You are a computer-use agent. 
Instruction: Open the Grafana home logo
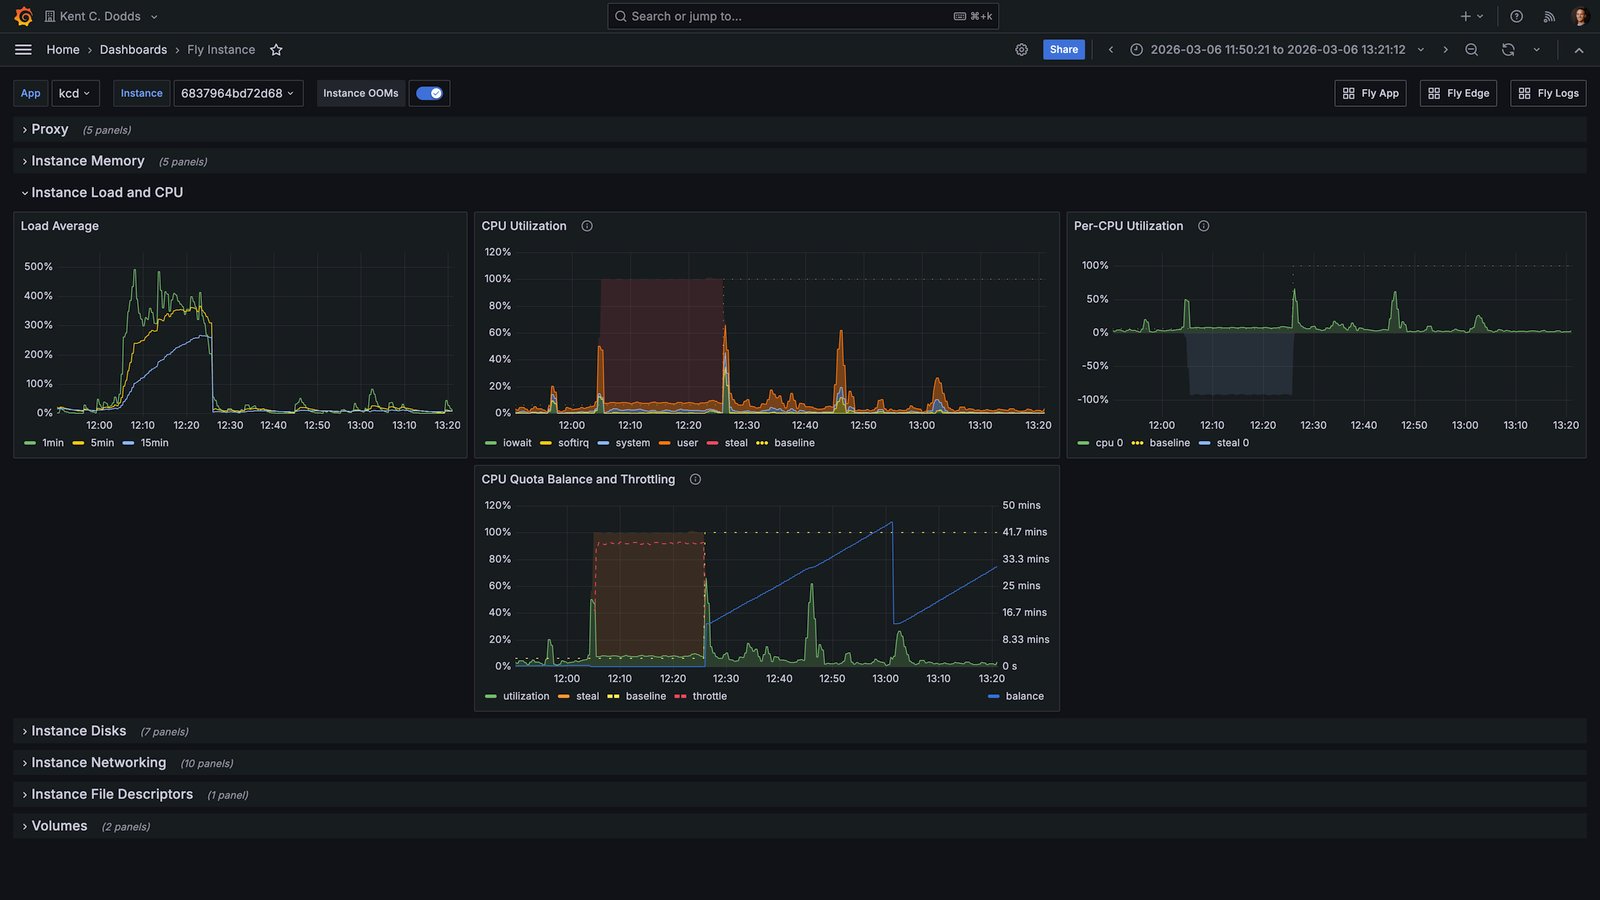(23, 16)
